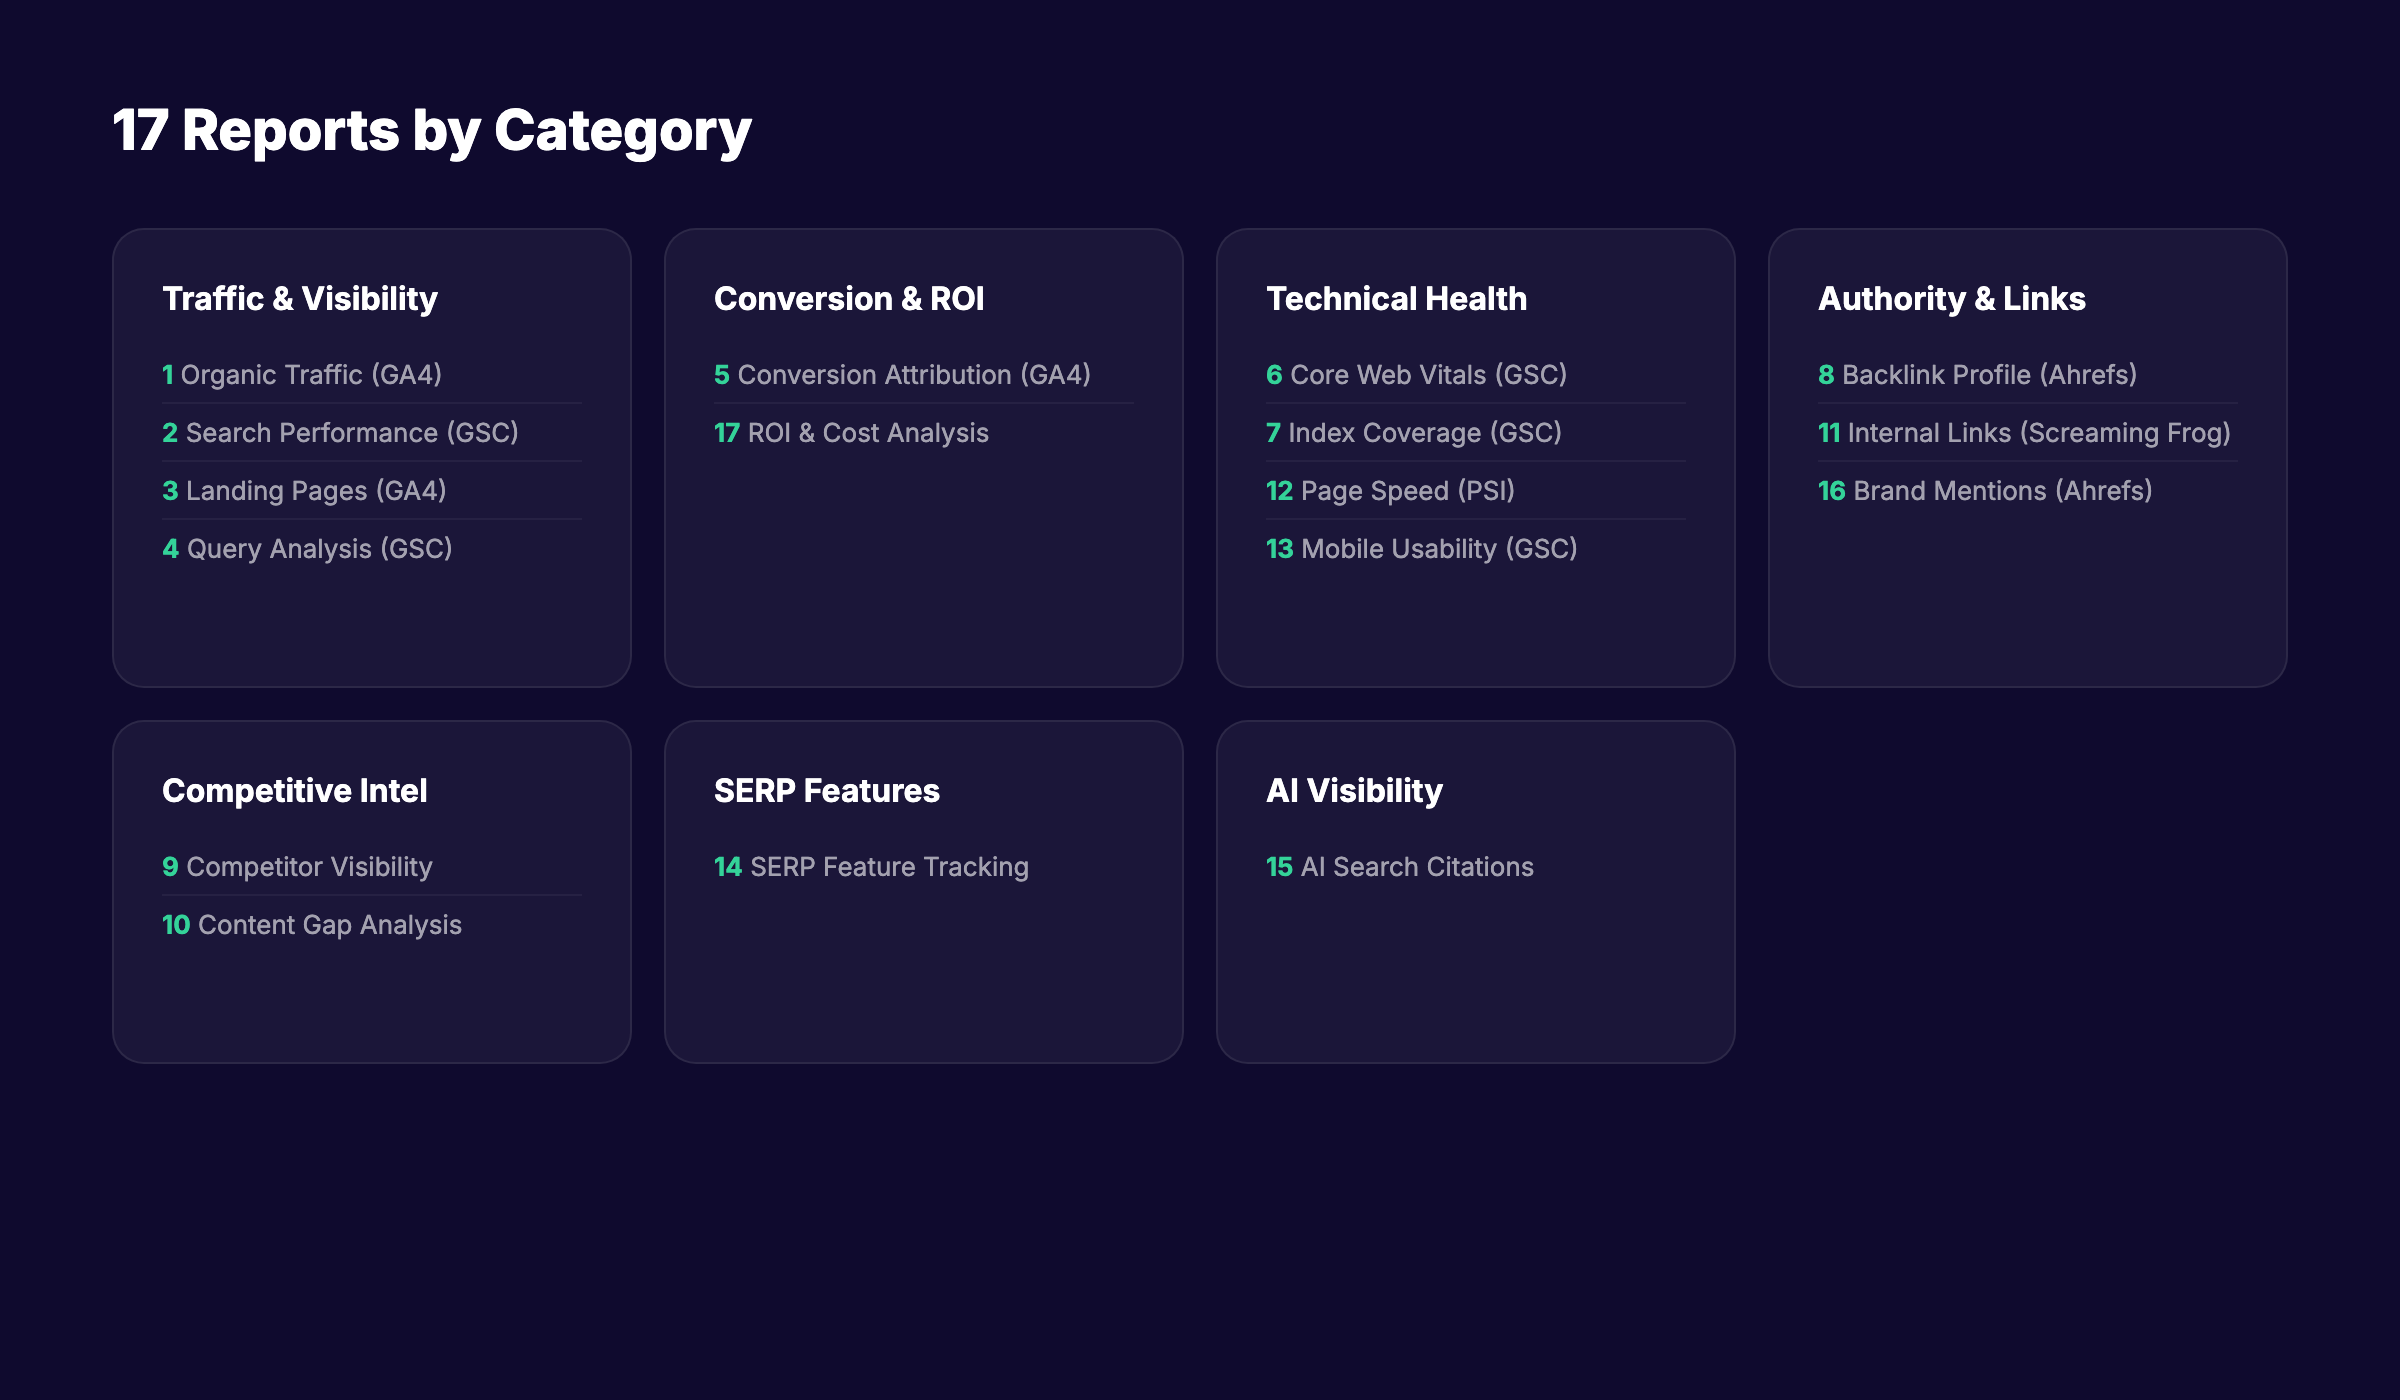
Task: Select the 'Conversion & ROI' card title
Action: point(849,298)
